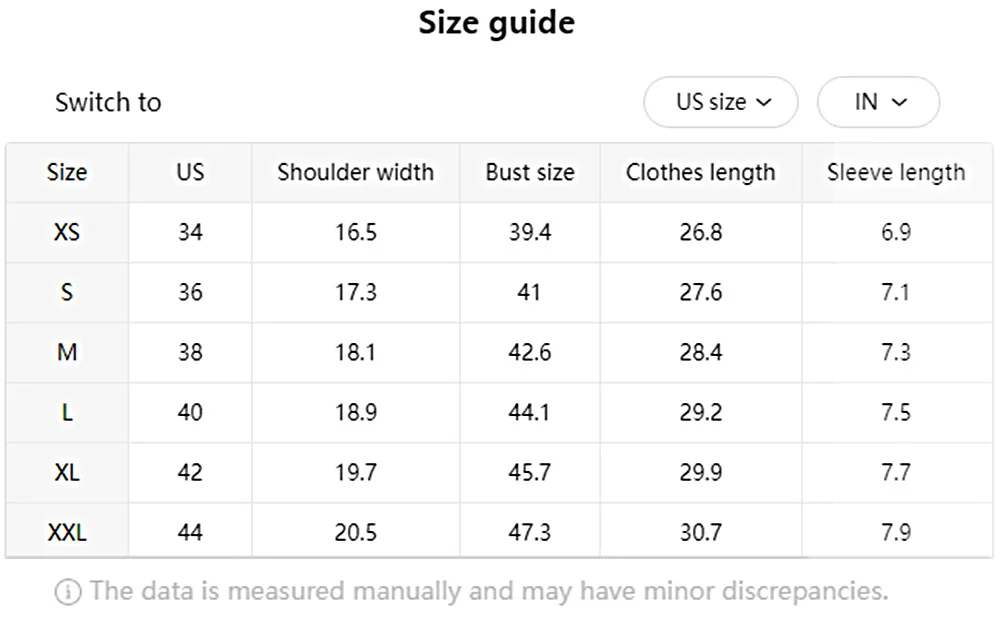The height and width of the screenshot is (622, 1000).
Task: Select the S size label
Action: coord(66,292)
